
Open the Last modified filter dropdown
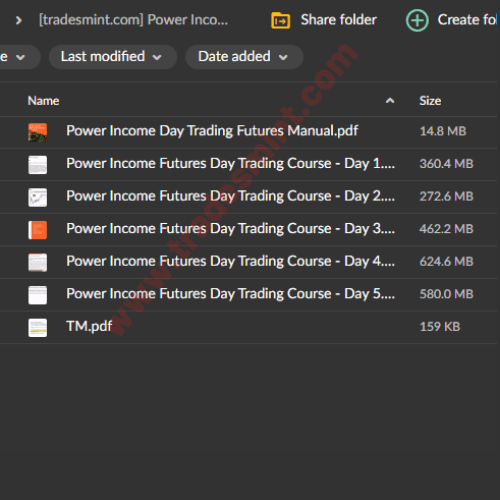point(113,57)
